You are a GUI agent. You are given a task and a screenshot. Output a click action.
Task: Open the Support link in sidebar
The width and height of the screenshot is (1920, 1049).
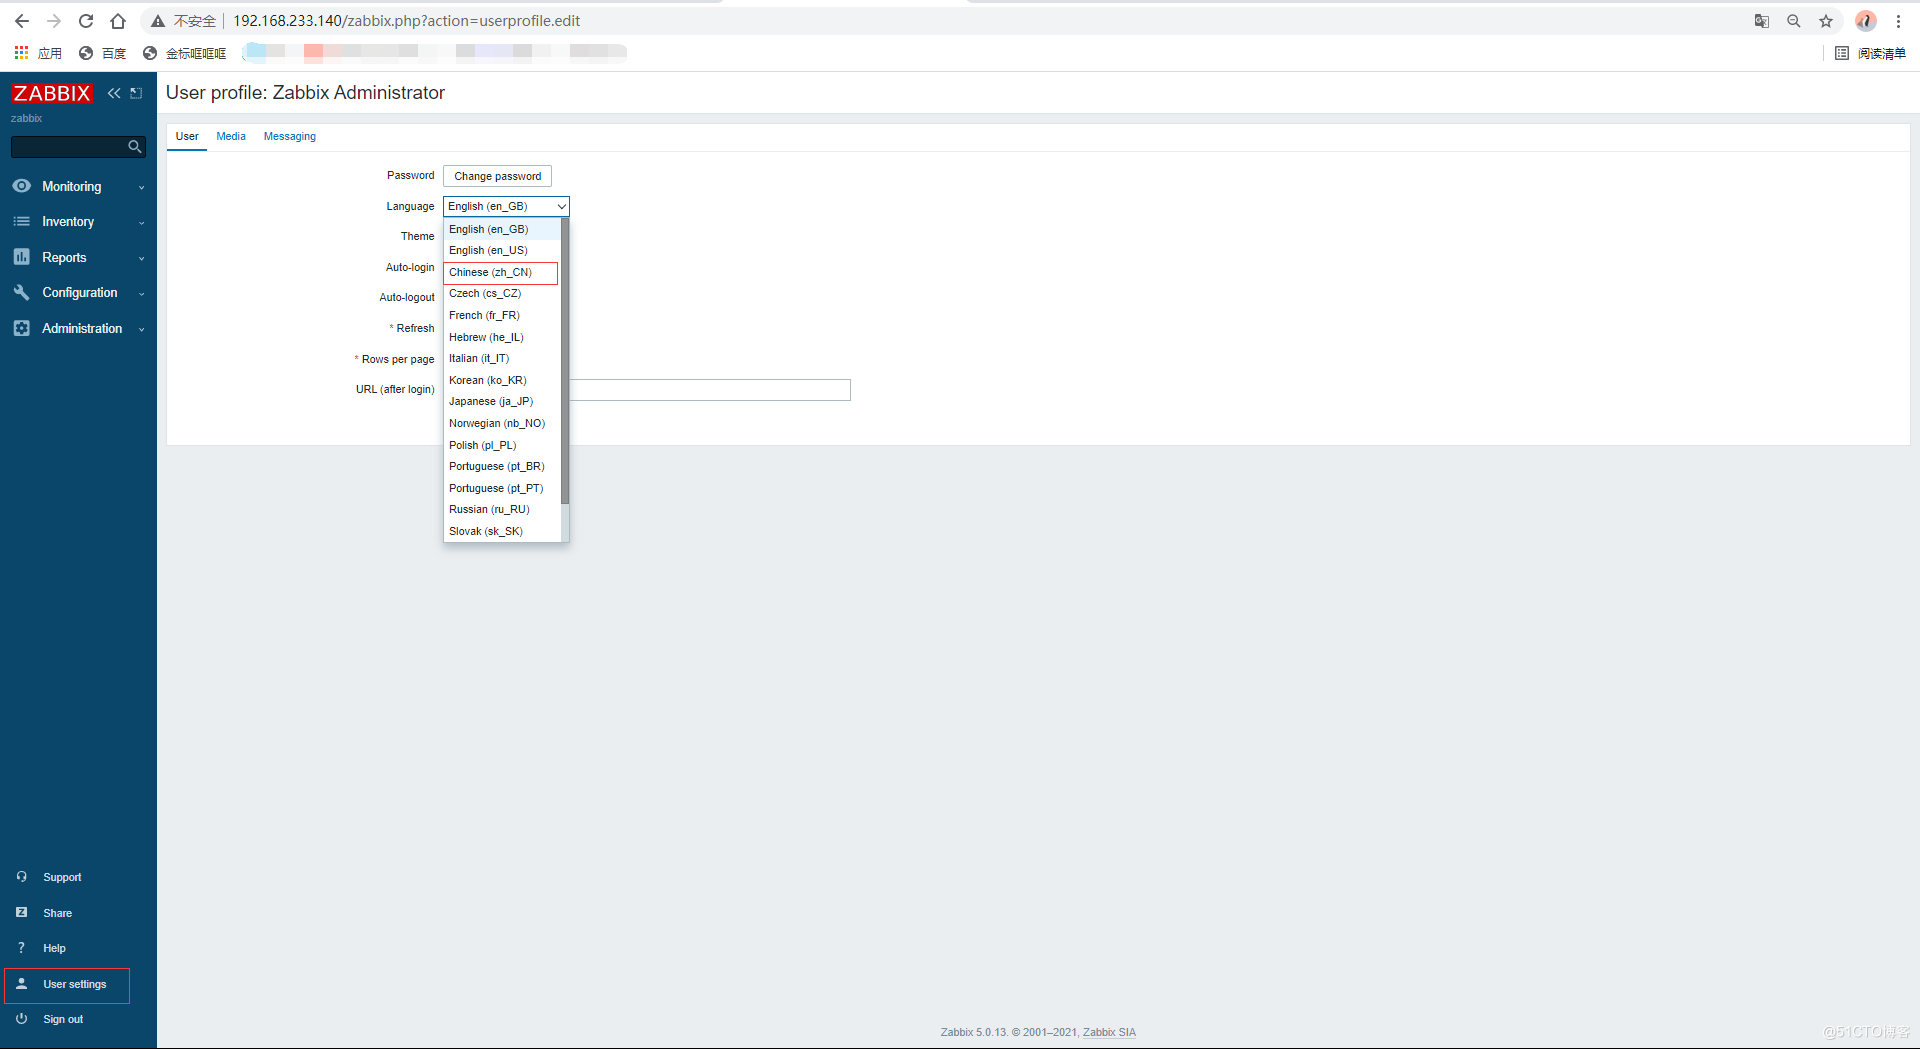[x=62, y=878]
